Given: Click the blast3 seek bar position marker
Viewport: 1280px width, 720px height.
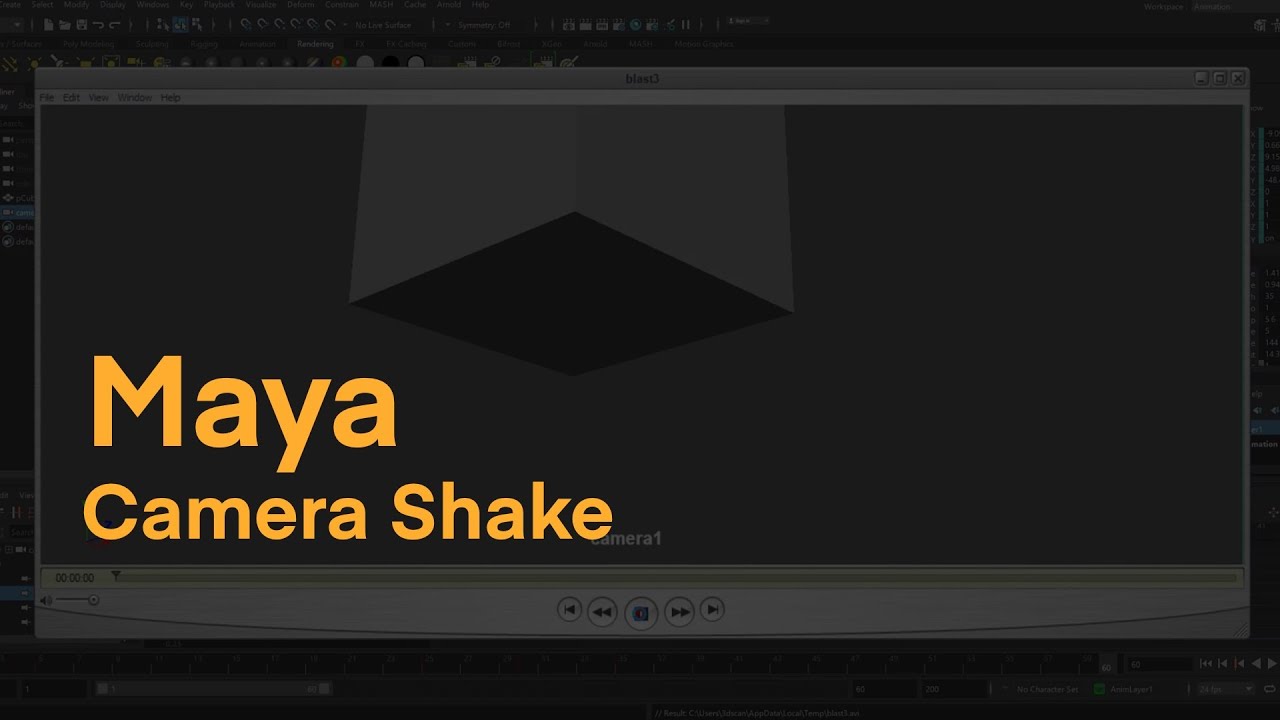Looking at the screenshot, I should (x=116, y=576).
